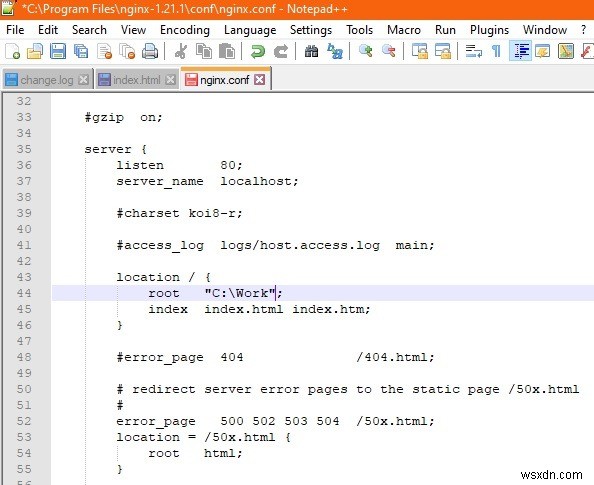Viewport: 594px width, 485px height.
Task: Open the Language menu
Action: pyautogui.click(x=250, y=30)
